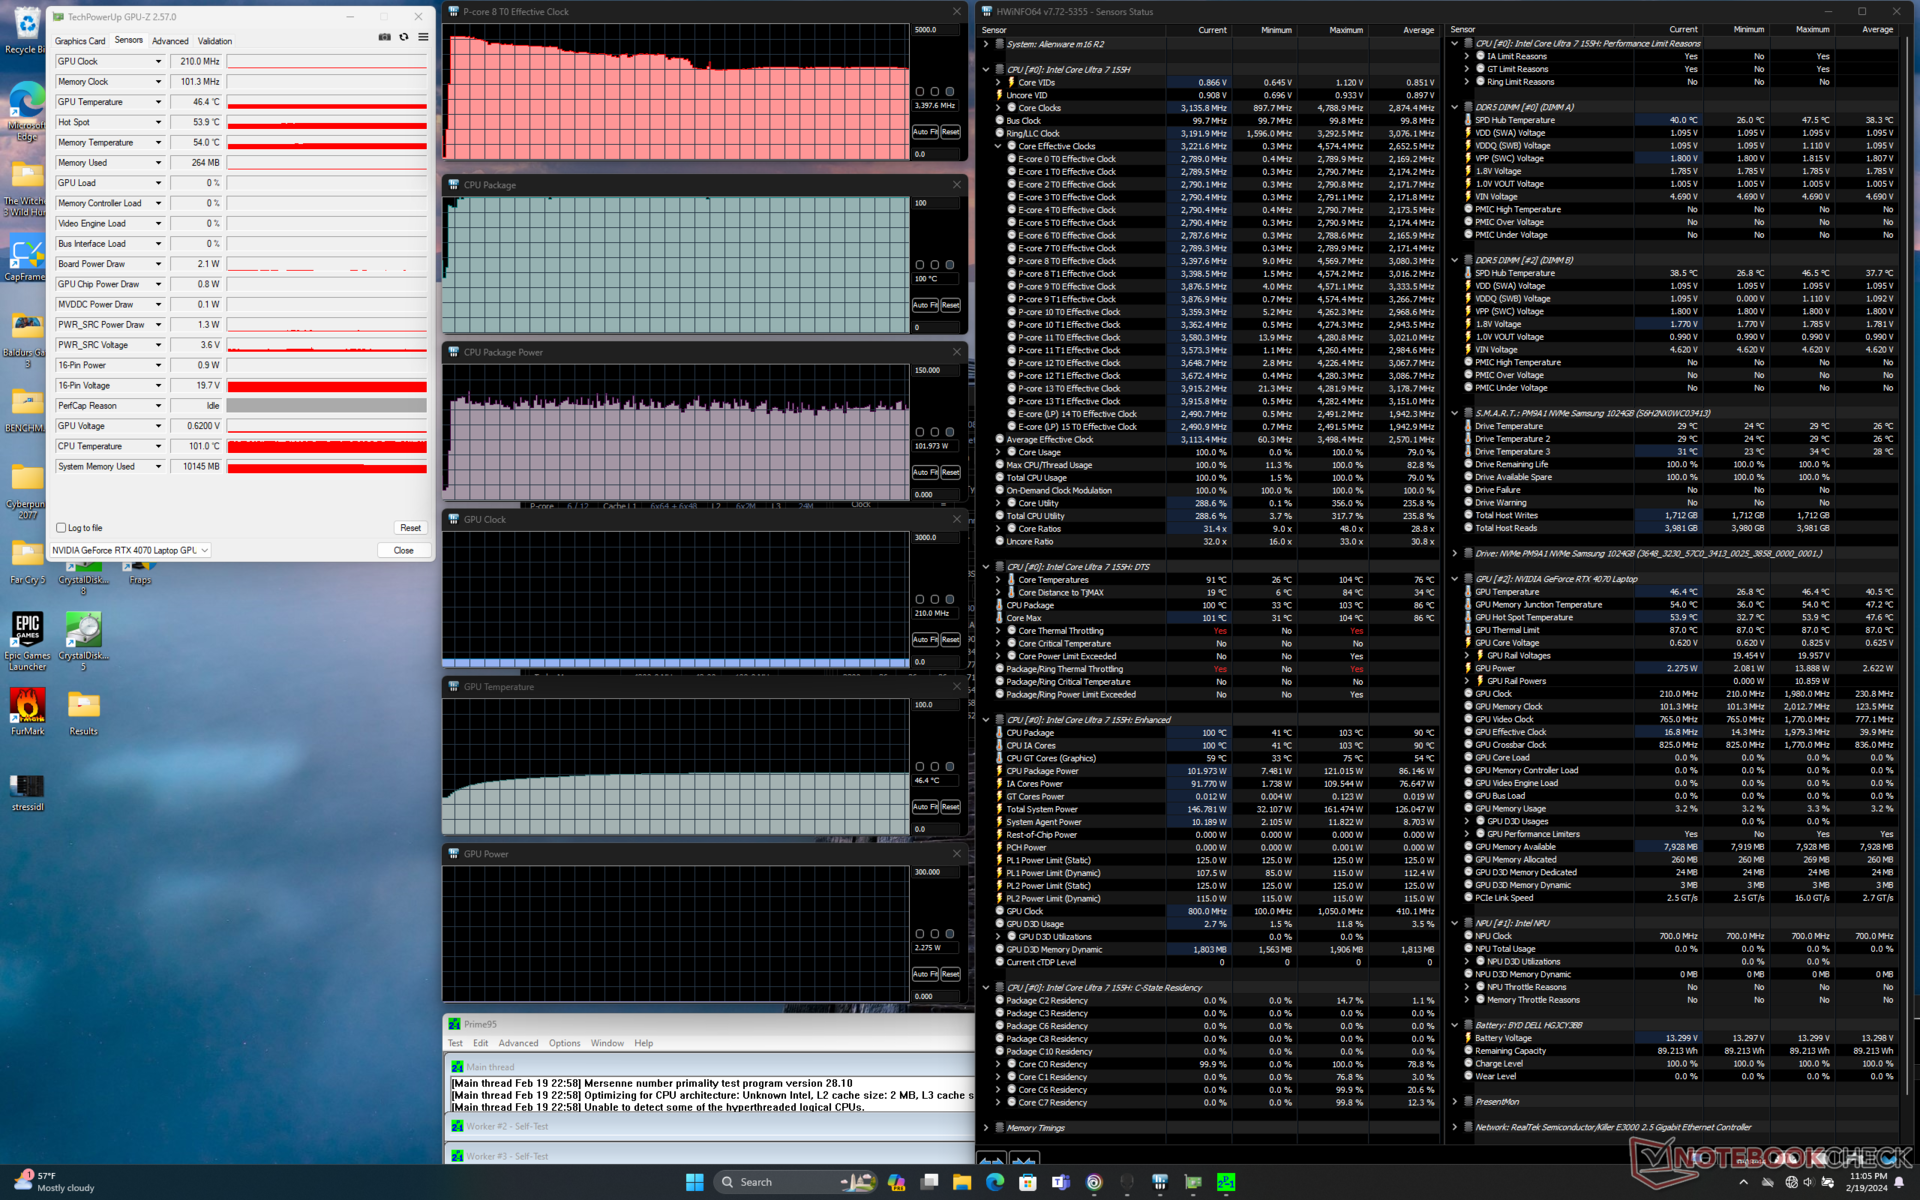The width and height of the screenshot is (1920, 1200).
Task: Collapse the Core Effective Clocks tree node
Action: [x=998, y=146]
